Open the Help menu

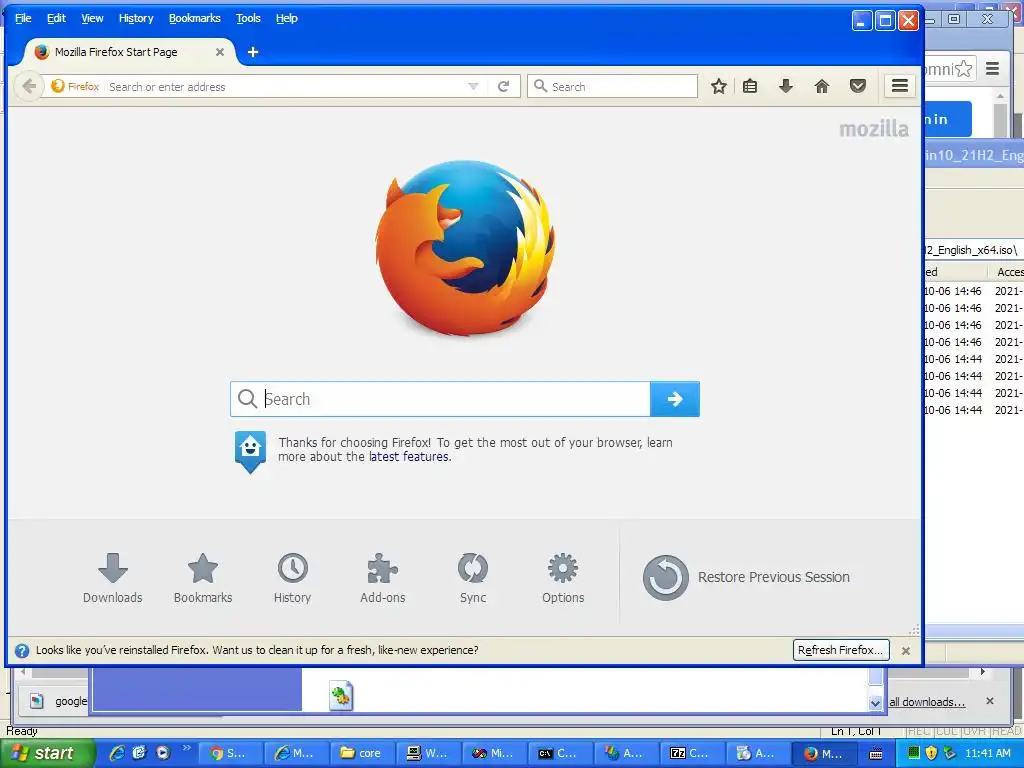(x=287, y=18)
